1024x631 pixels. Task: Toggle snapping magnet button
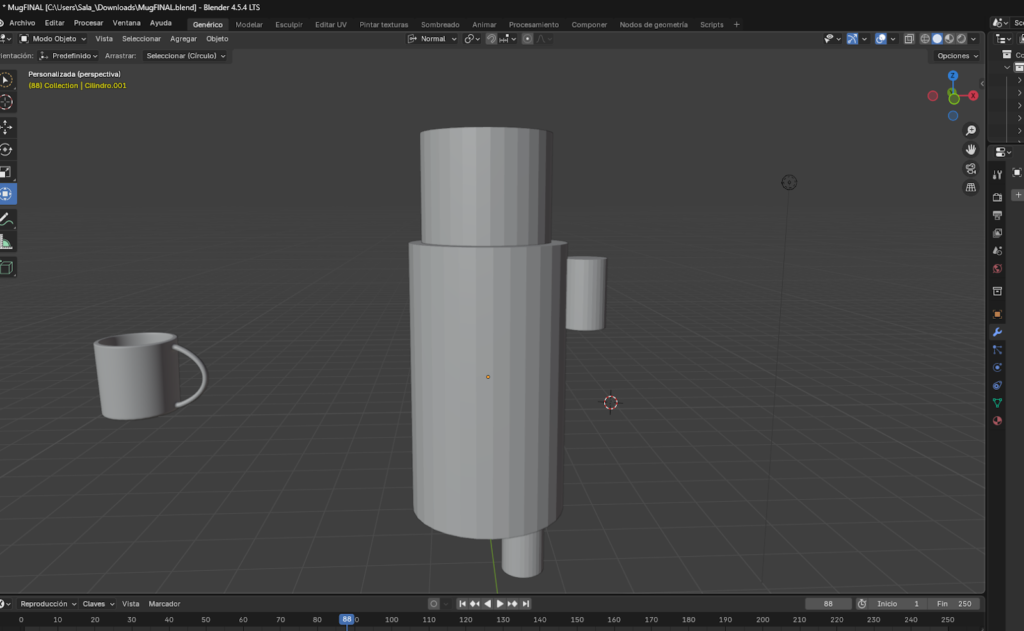(491, 39)
